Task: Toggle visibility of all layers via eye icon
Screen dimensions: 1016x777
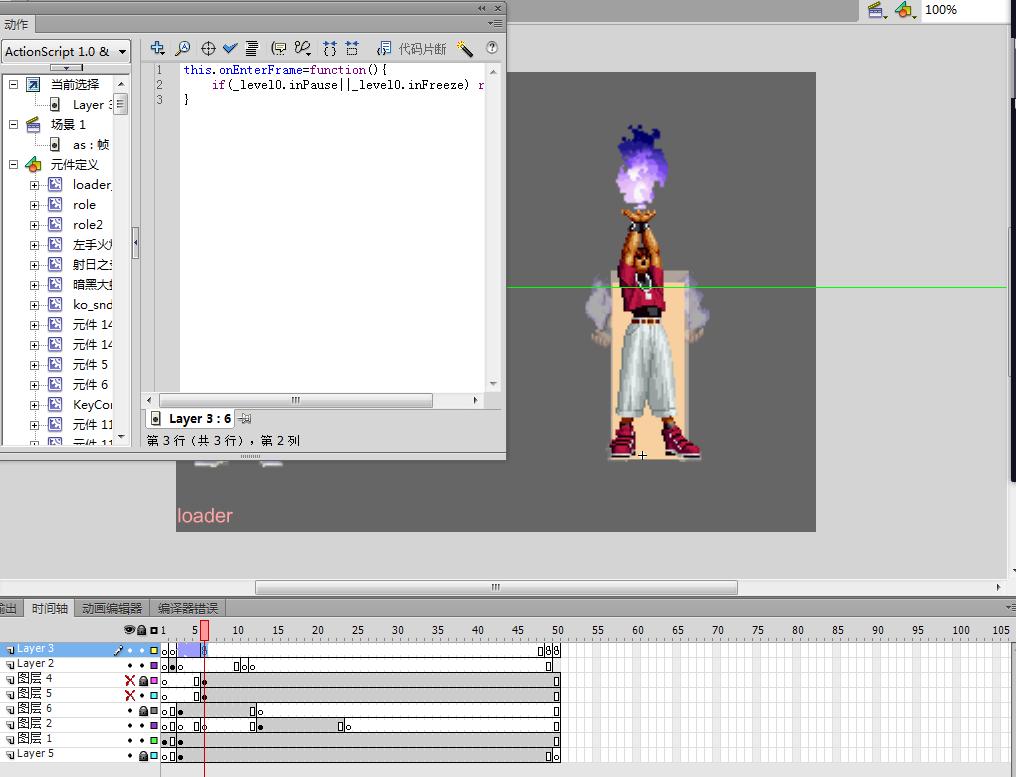Action: tap(129, 630)
